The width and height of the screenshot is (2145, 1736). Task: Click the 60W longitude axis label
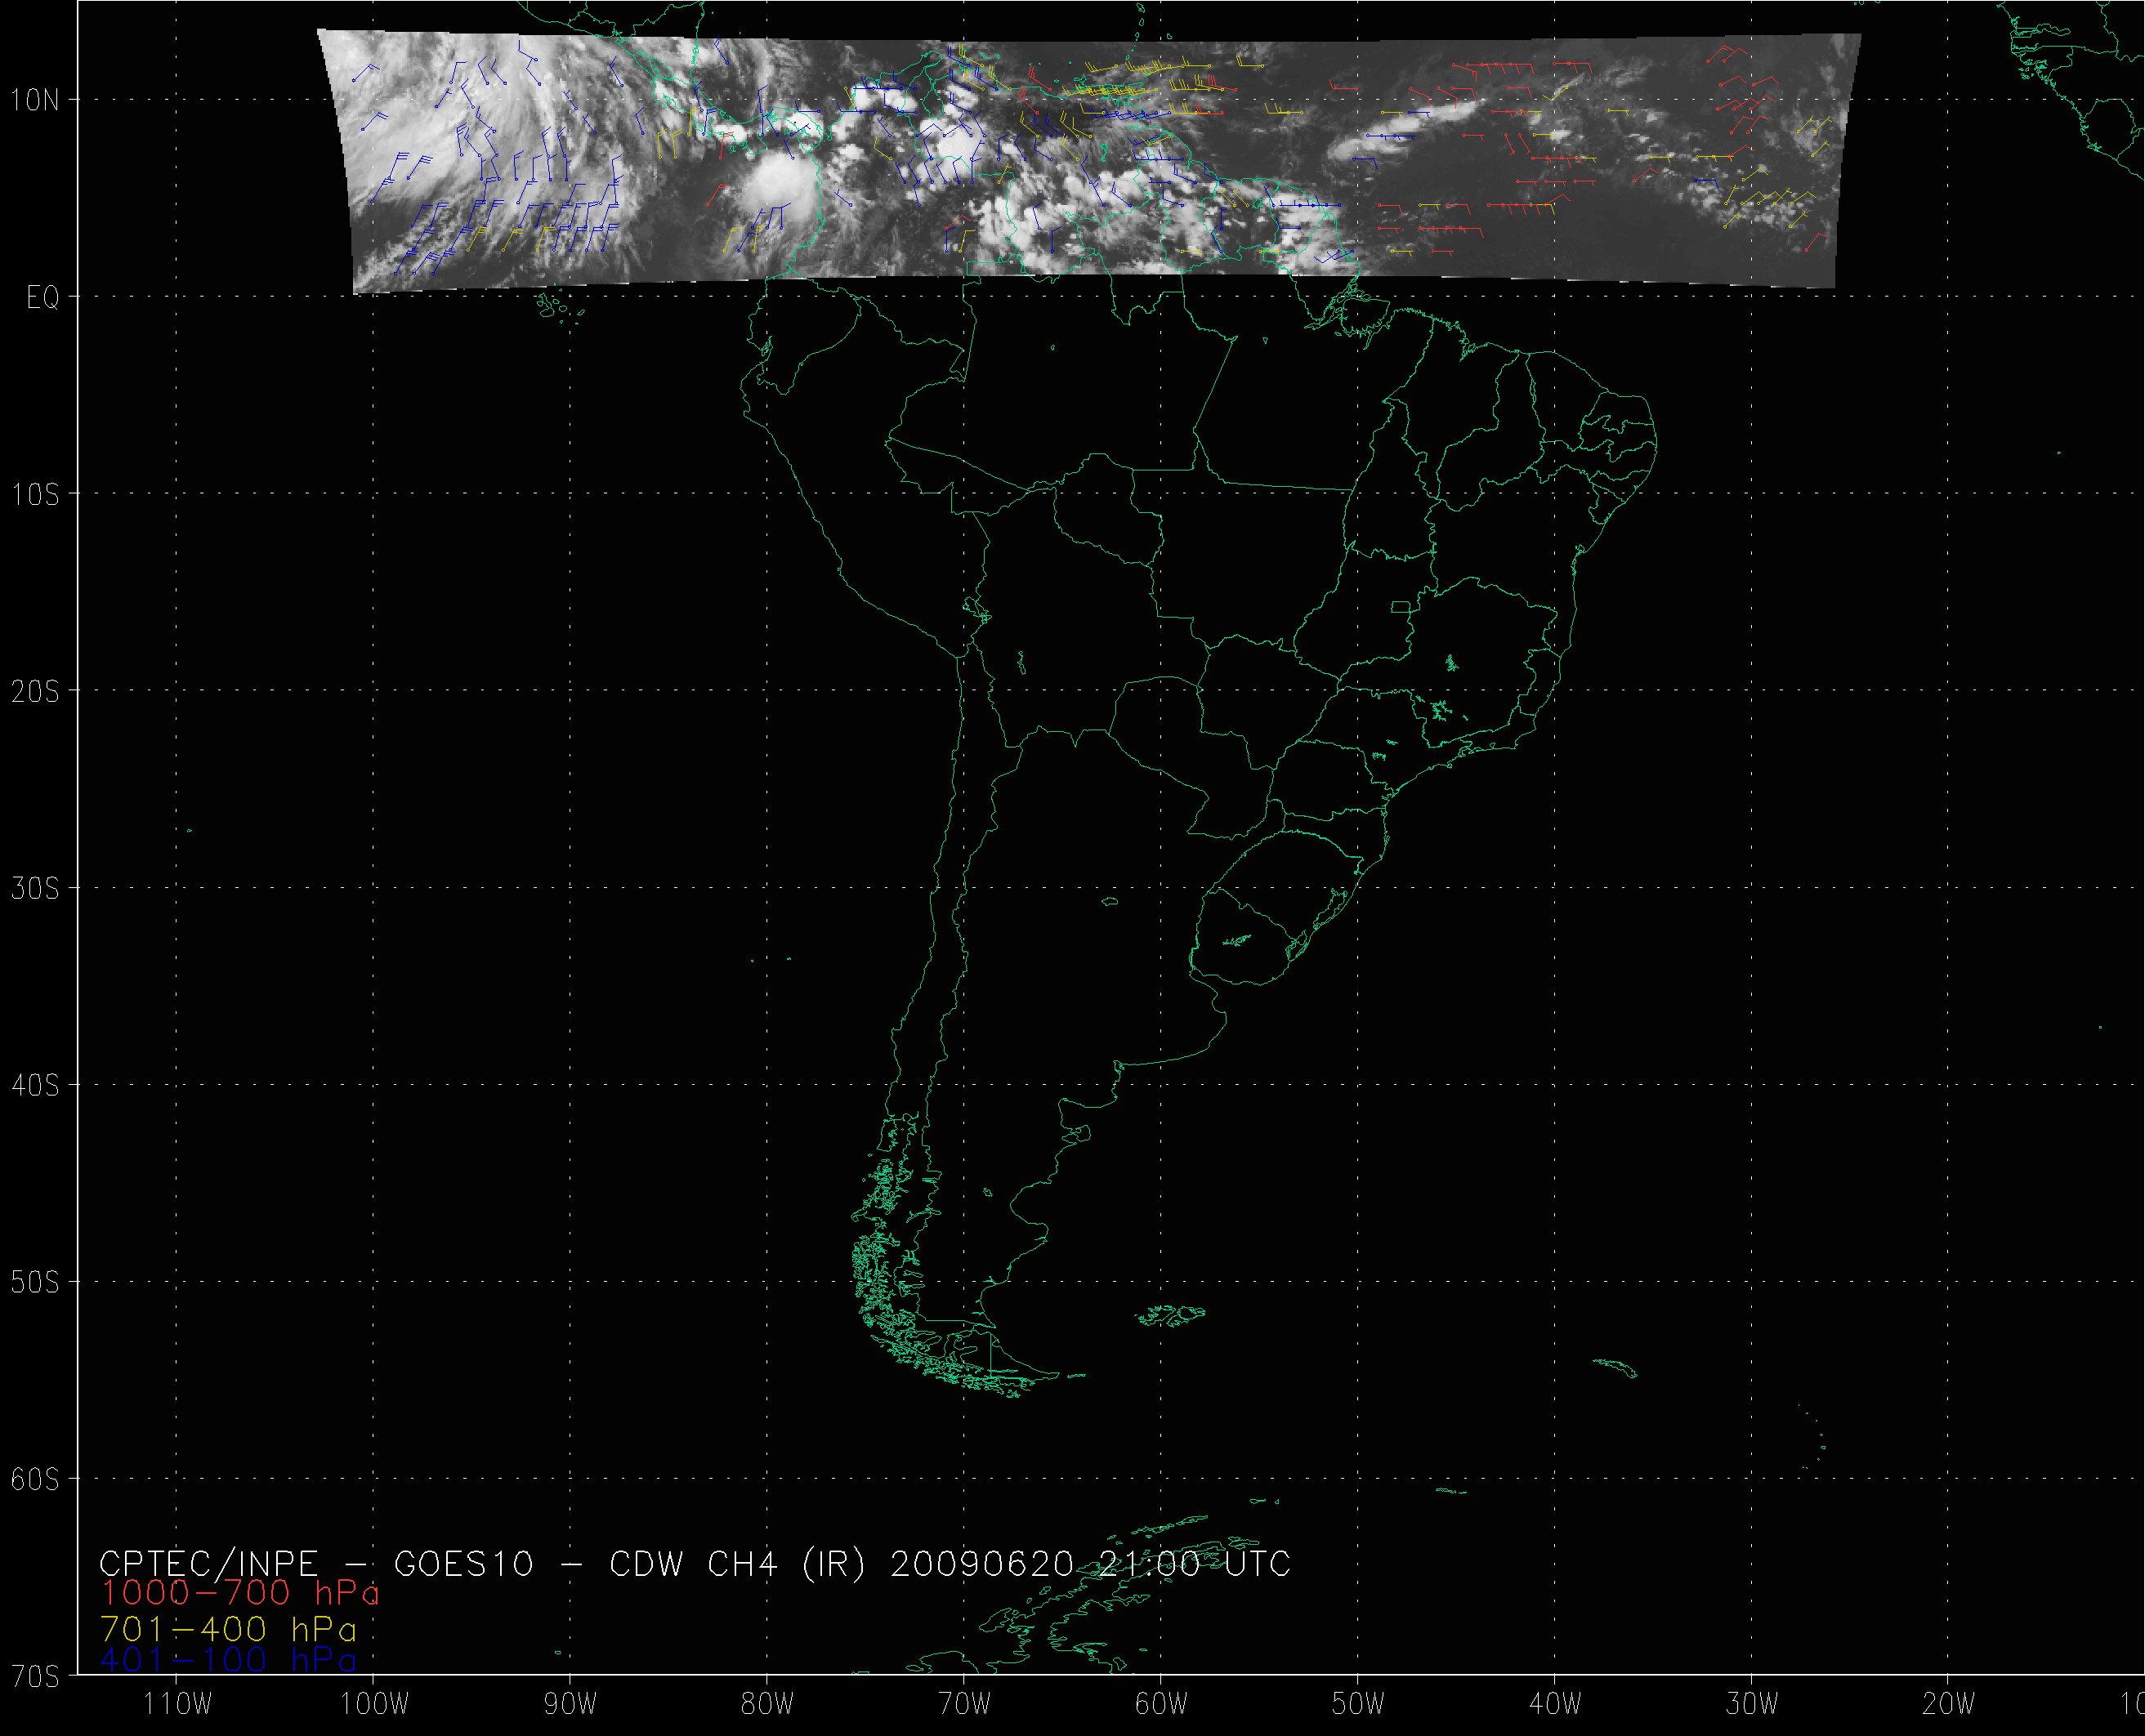click(1161, 1704)
